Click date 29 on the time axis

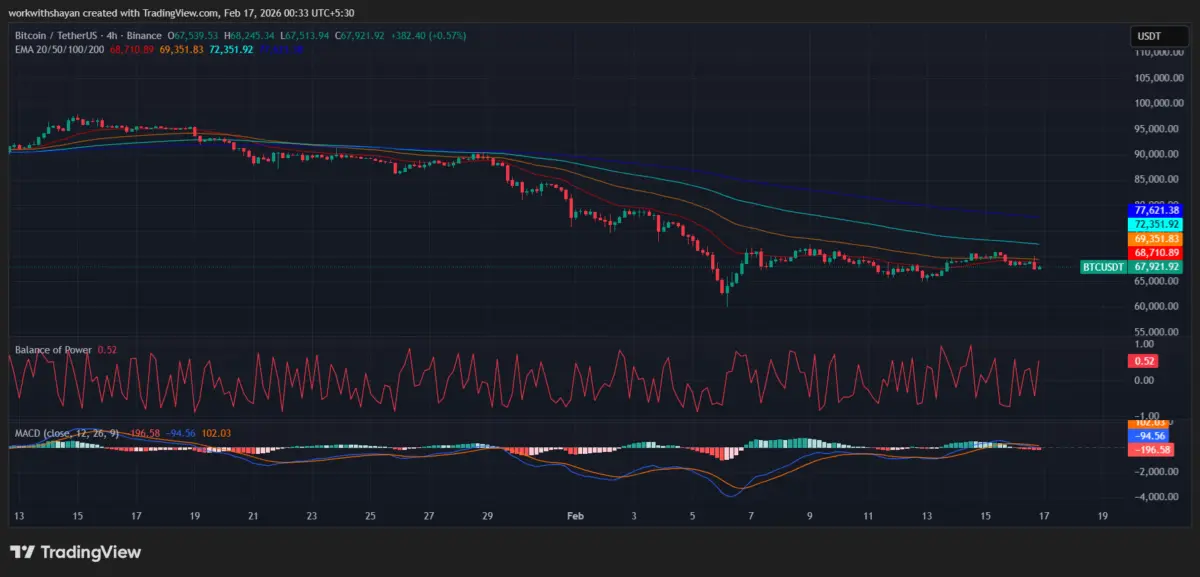coord(487,516)
